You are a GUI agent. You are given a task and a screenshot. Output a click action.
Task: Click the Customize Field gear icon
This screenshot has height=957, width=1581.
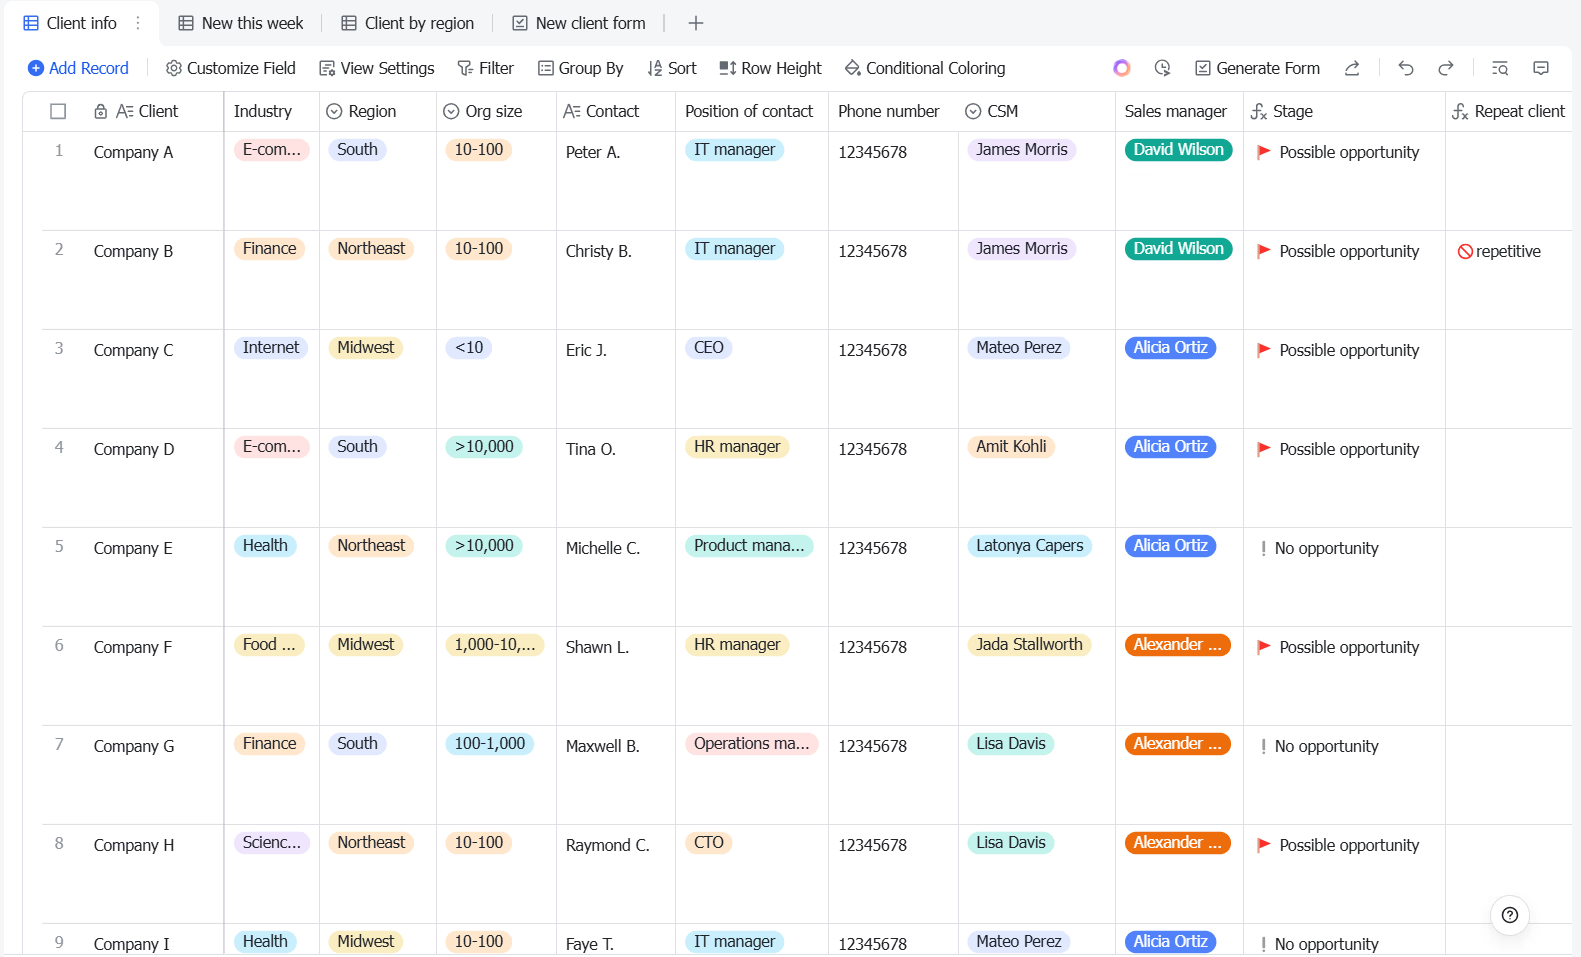coord(174,68)
